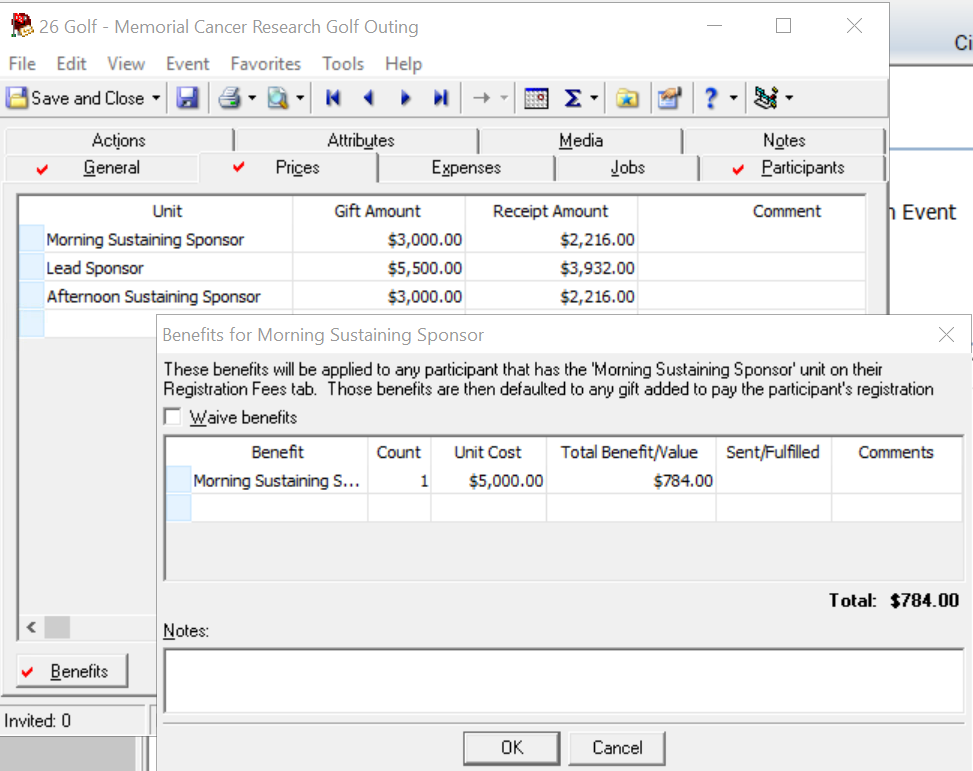
Task: Switch to the General tab
Action: pos(103,168)
